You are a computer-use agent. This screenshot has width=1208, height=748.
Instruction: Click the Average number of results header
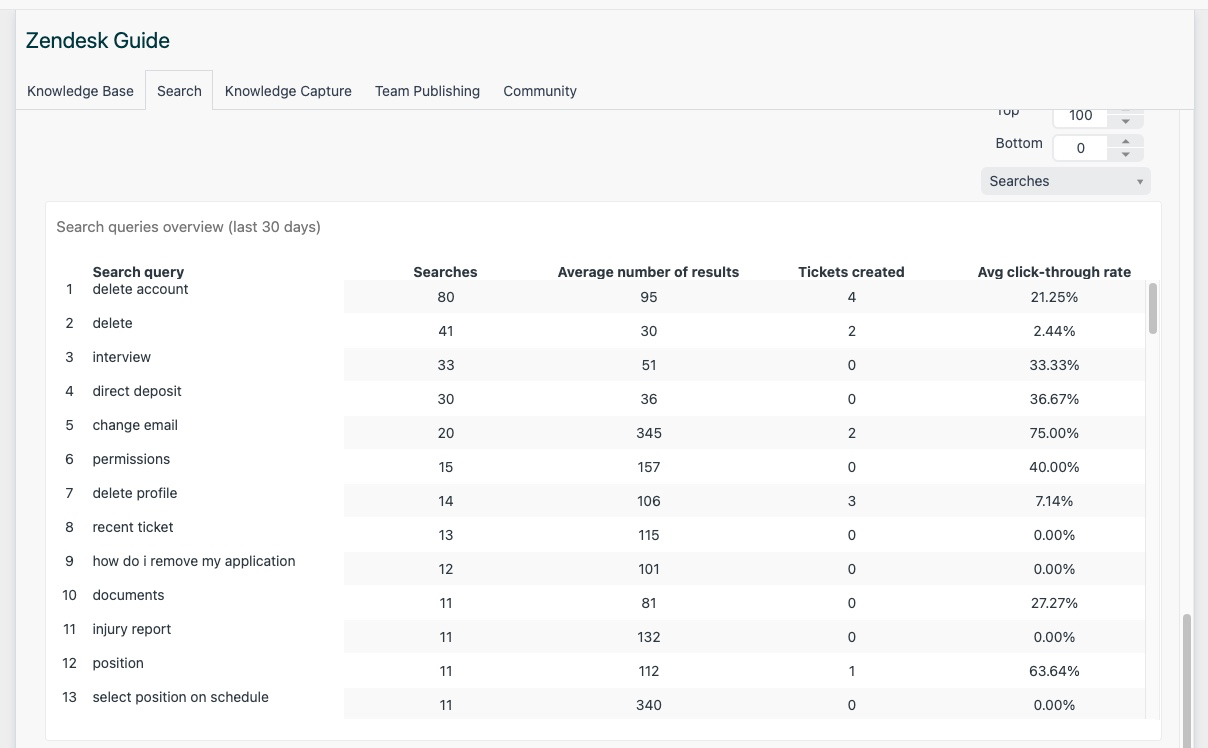click(x=648, y=272)
